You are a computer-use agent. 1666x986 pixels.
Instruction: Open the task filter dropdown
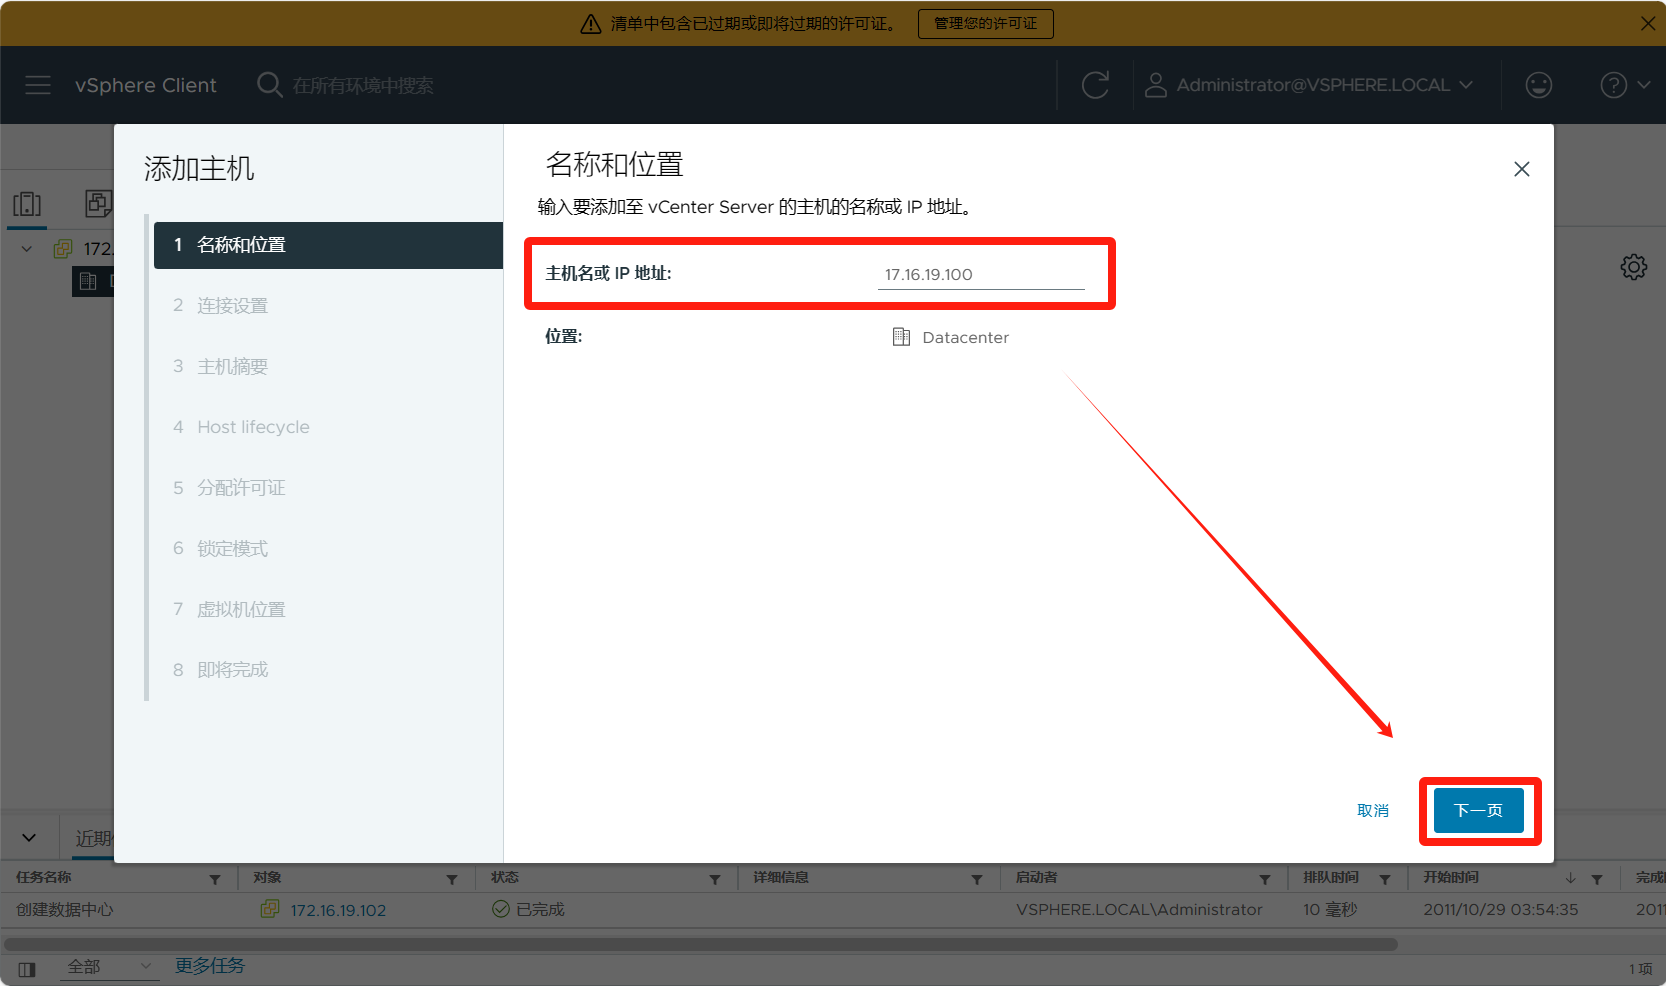point(108,967)
